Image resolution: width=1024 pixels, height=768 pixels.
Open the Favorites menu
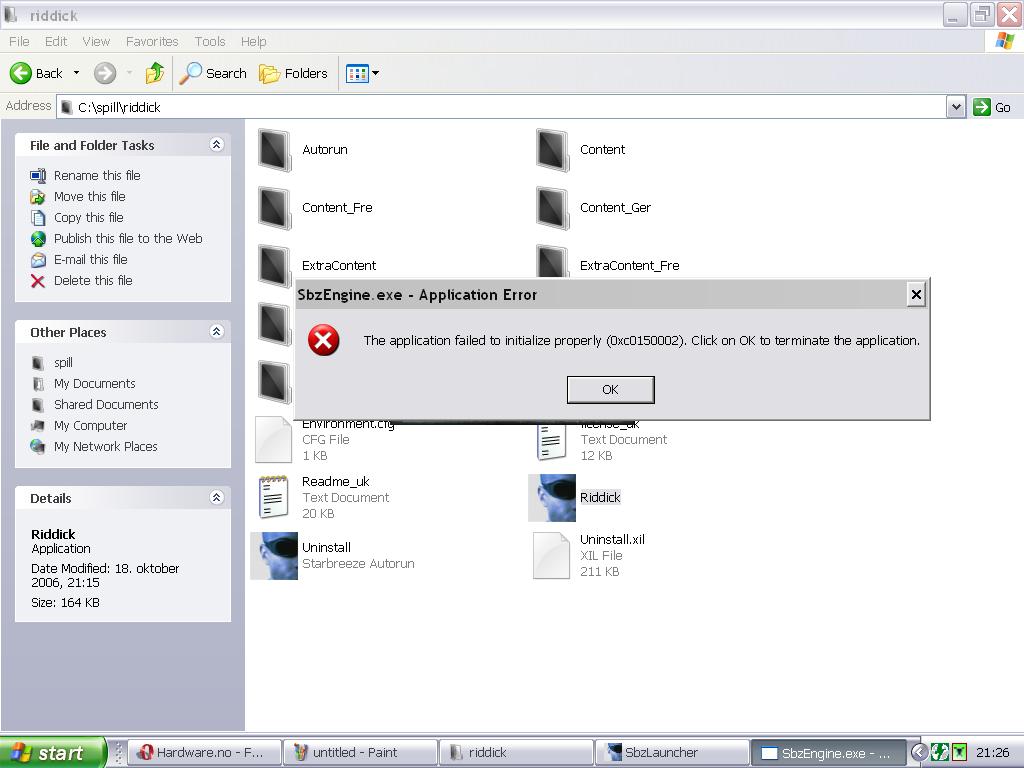tap(152, 41)
